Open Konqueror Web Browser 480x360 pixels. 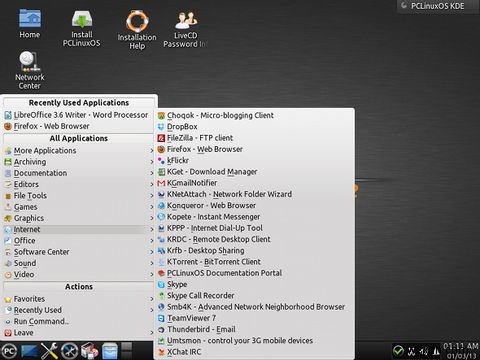255,205
